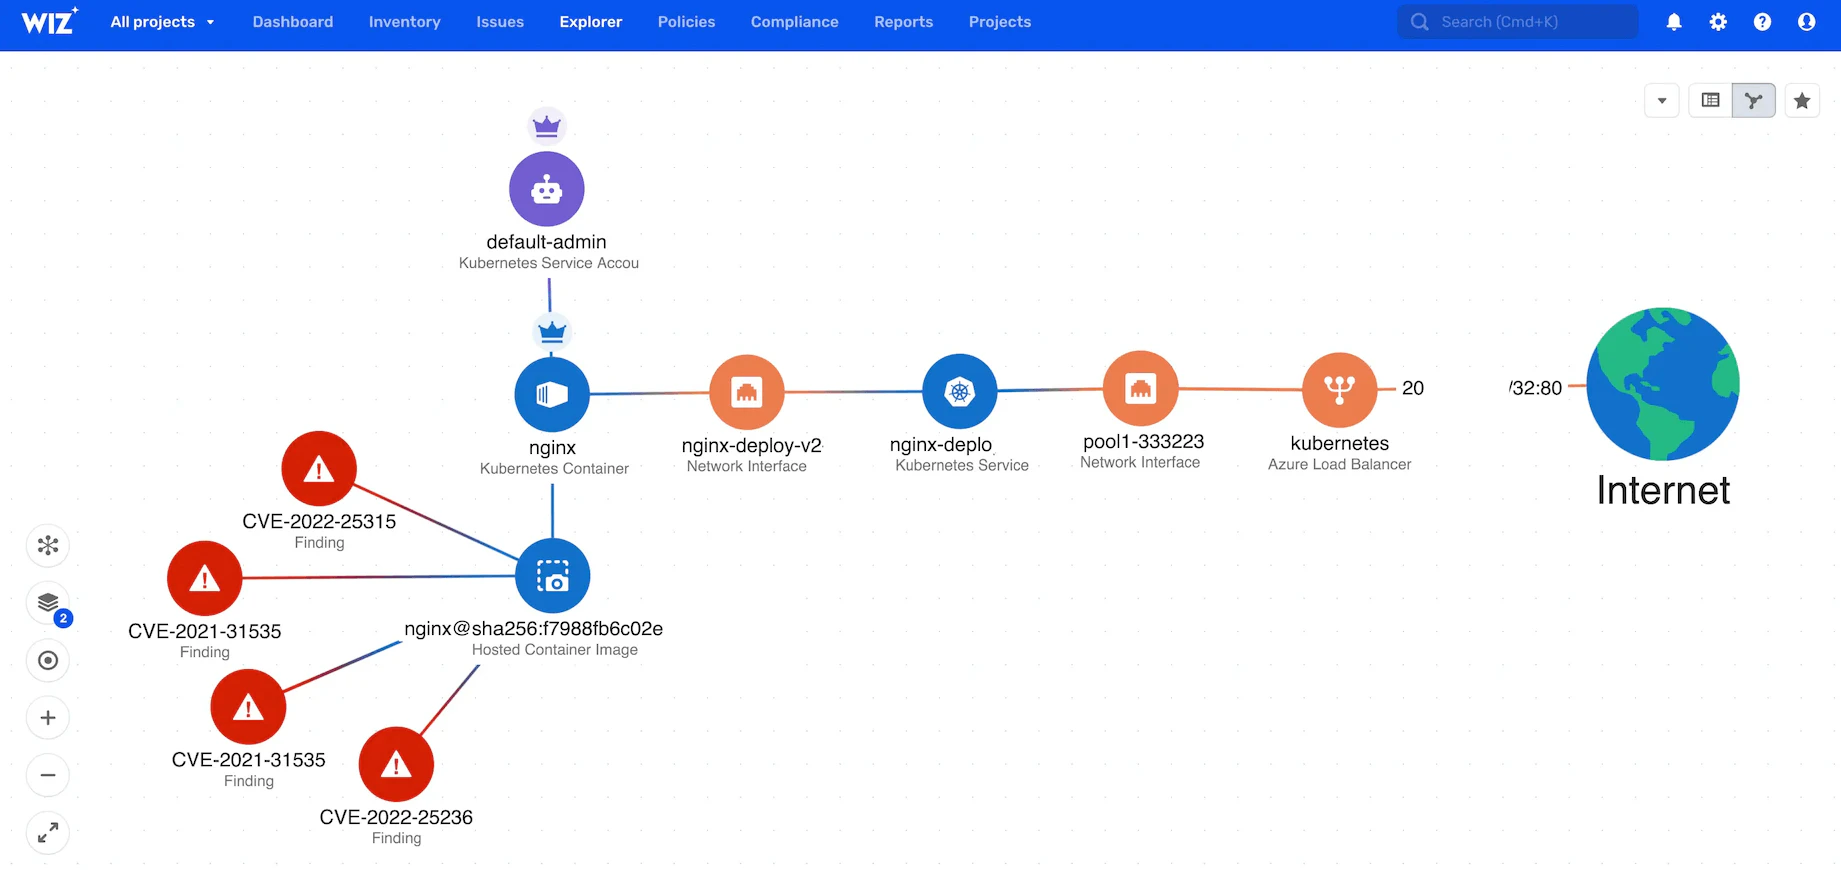Open settings gear in top bar
The width and height of the screenshot is (1841, 870).
click(x=1718, y=22)
